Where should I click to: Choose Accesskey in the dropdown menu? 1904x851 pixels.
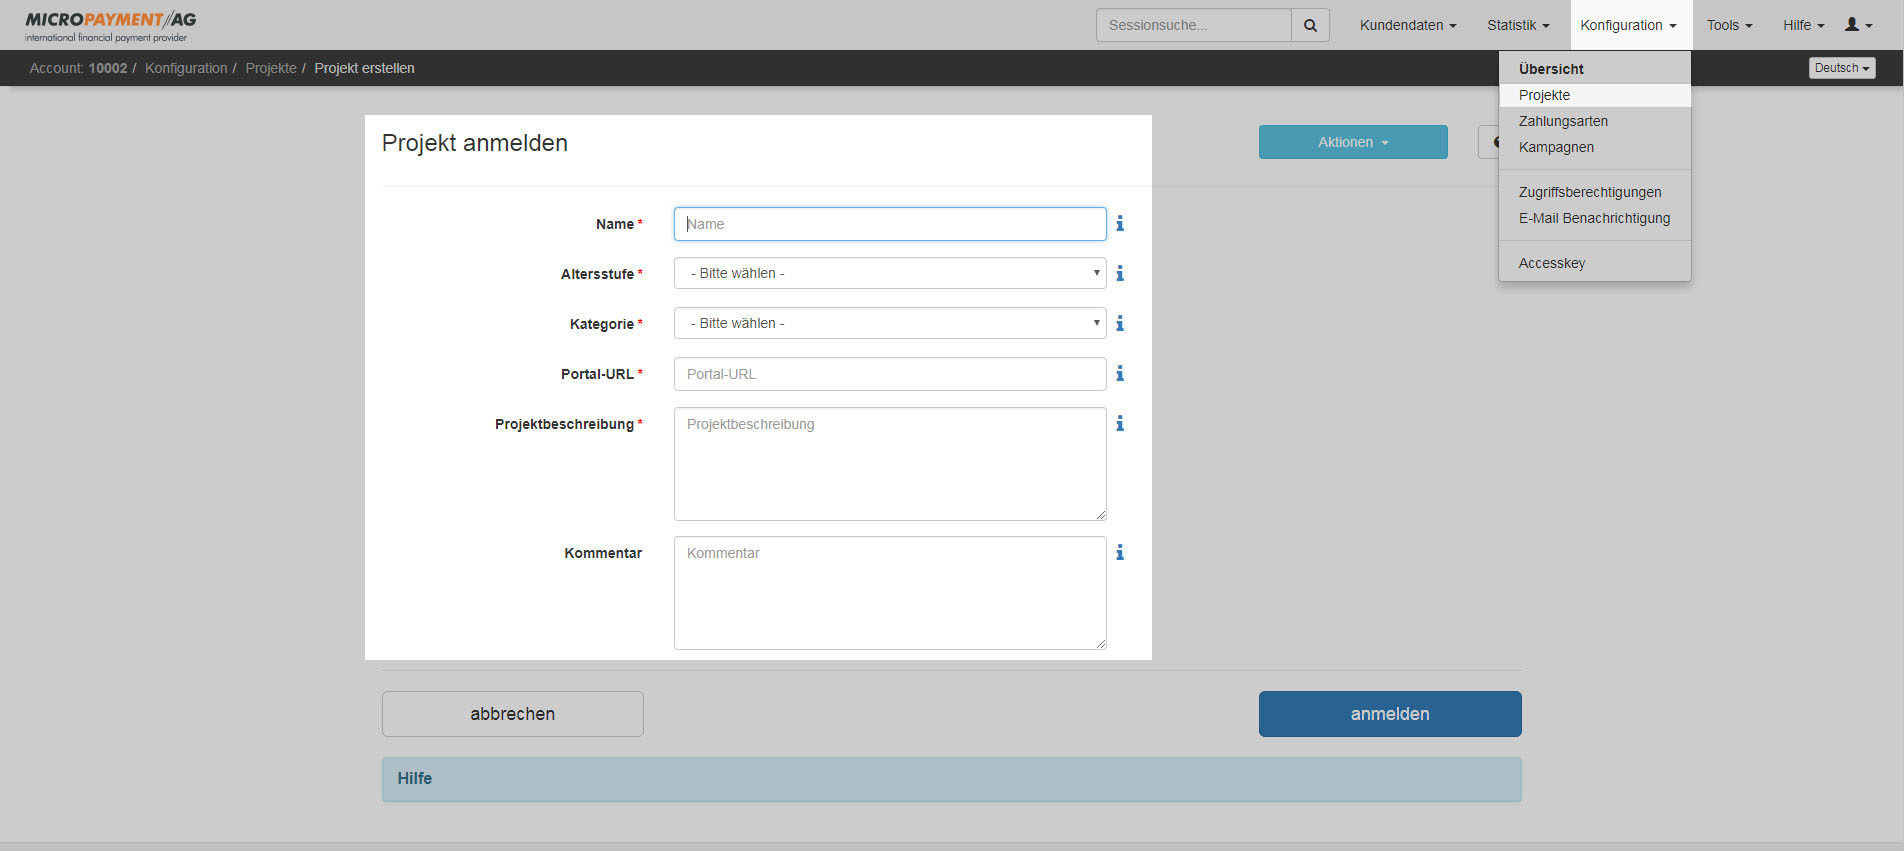pos(1551,263)
